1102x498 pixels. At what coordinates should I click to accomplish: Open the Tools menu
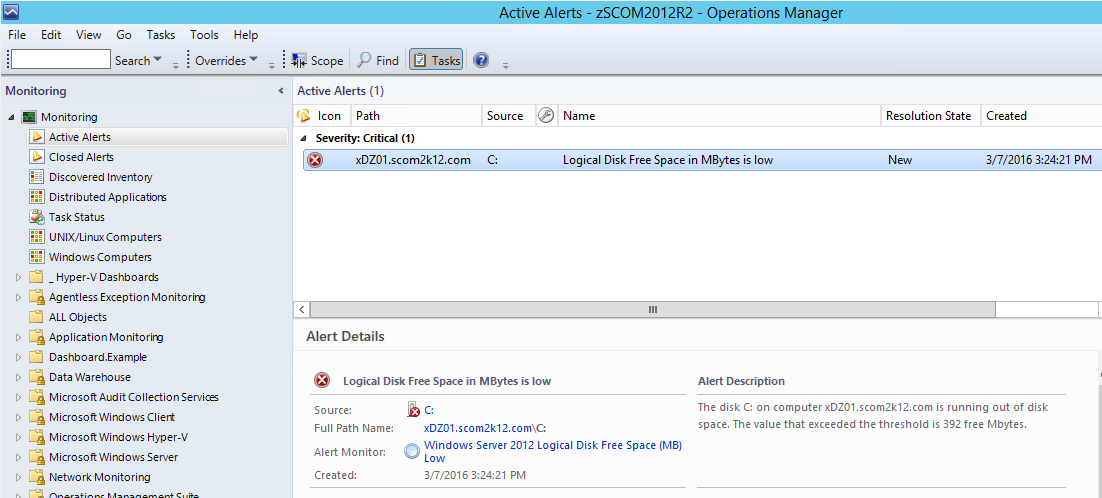pyautogui.click(x=204, y=34)
